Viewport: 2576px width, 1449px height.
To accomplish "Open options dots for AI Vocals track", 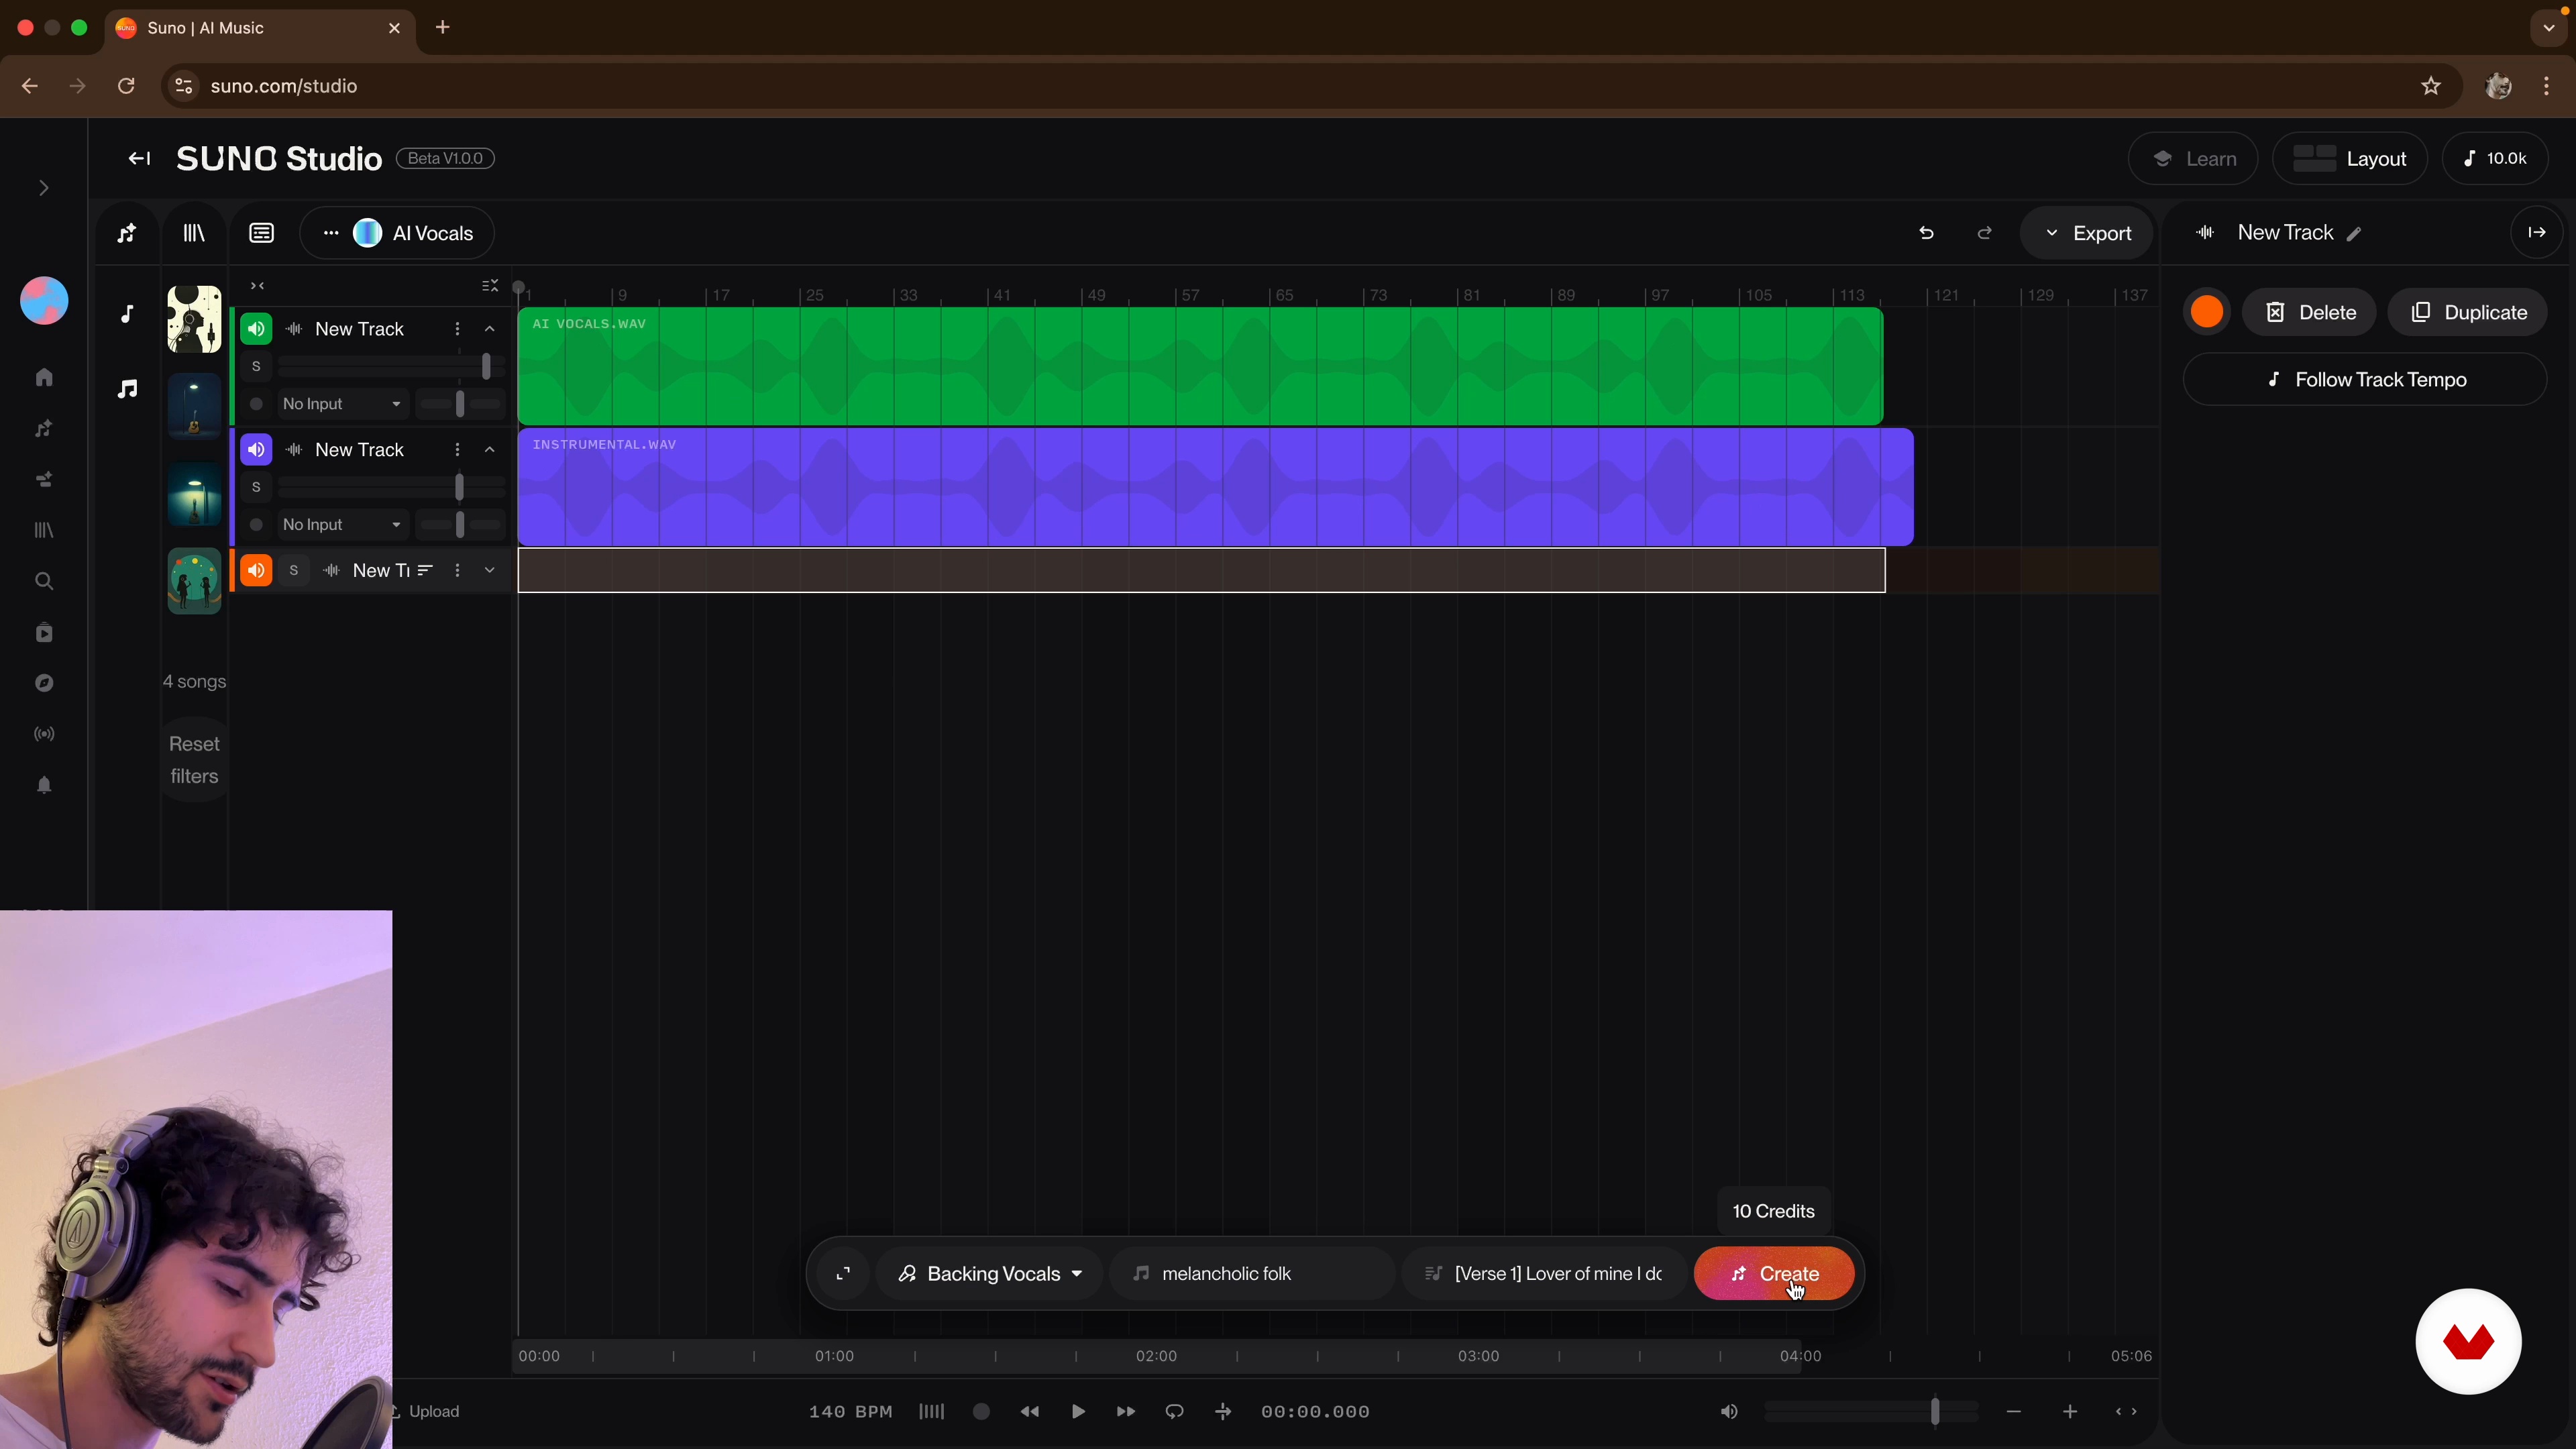I will [457, 329].
